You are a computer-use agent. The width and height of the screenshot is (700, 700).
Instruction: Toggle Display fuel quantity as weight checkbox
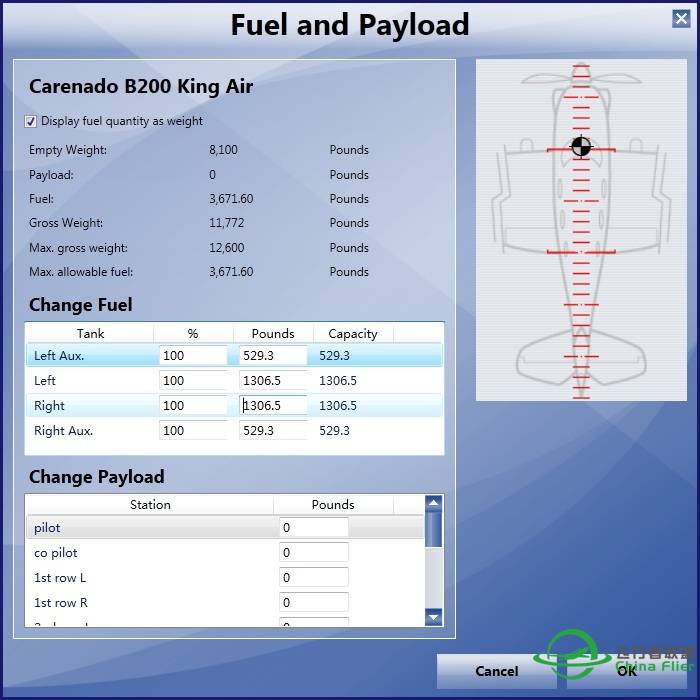[31, 121]
